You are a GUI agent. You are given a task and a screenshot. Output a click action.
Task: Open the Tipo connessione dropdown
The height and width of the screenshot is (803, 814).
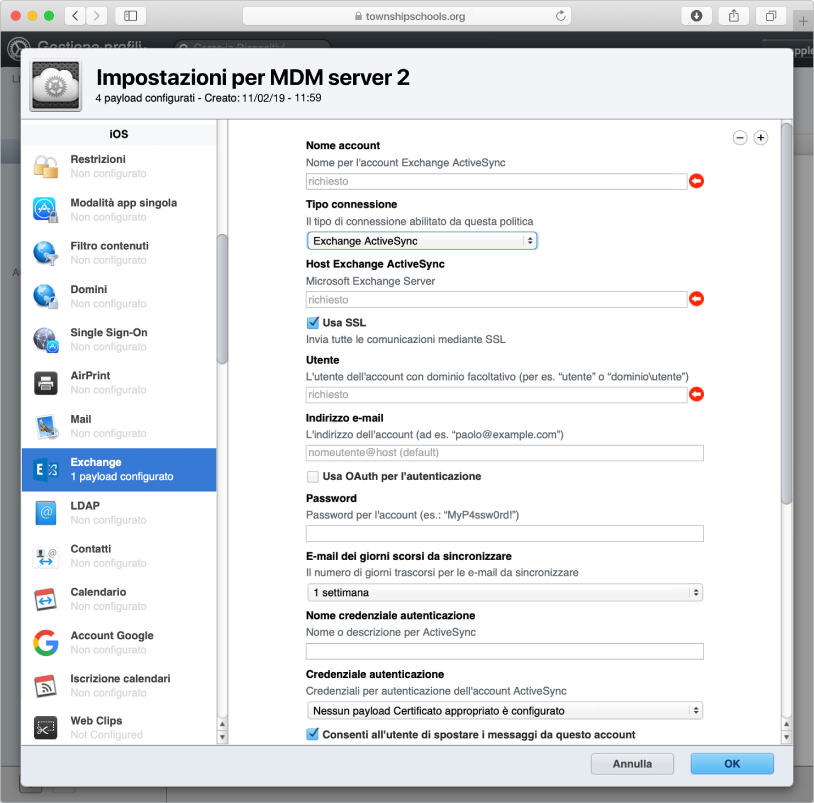(x=421, y=240)
